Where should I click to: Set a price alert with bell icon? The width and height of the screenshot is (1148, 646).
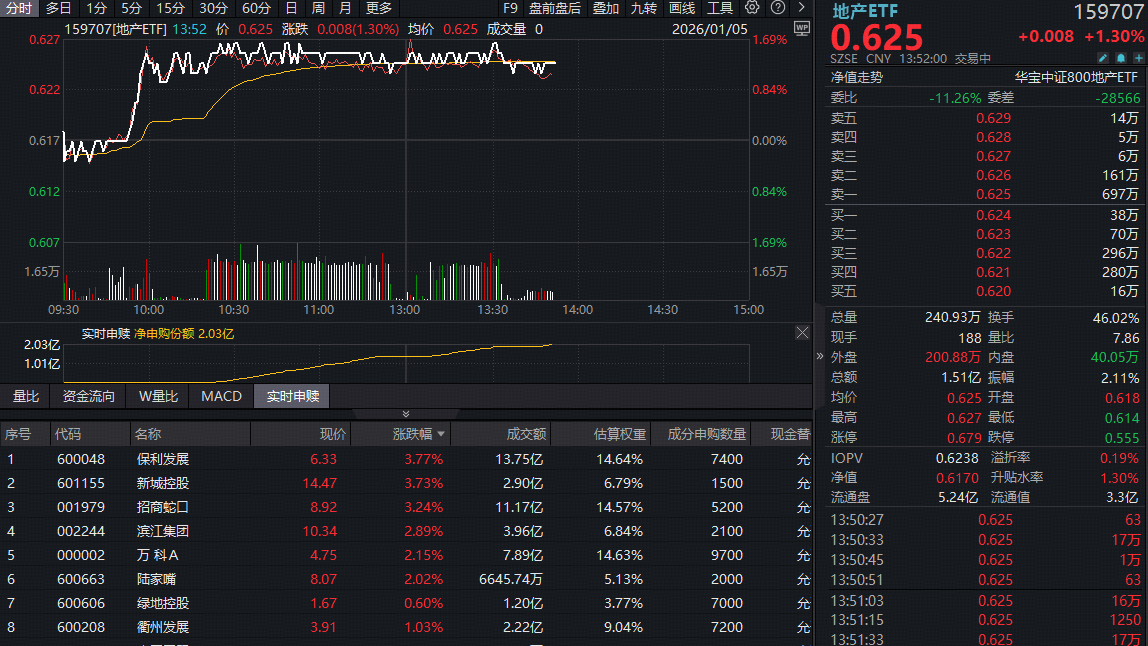point(1122,58)
